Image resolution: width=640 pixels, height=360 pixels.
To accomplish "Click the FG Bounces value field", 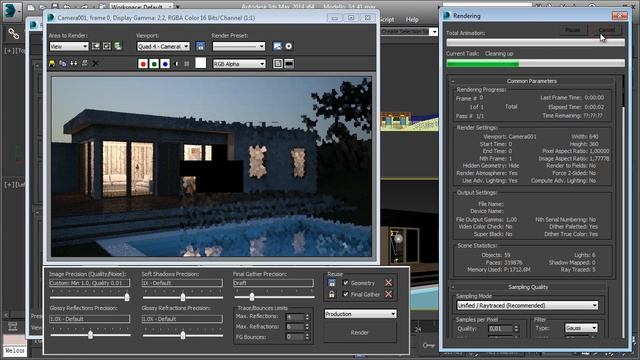I will click(x=295, y=337).
